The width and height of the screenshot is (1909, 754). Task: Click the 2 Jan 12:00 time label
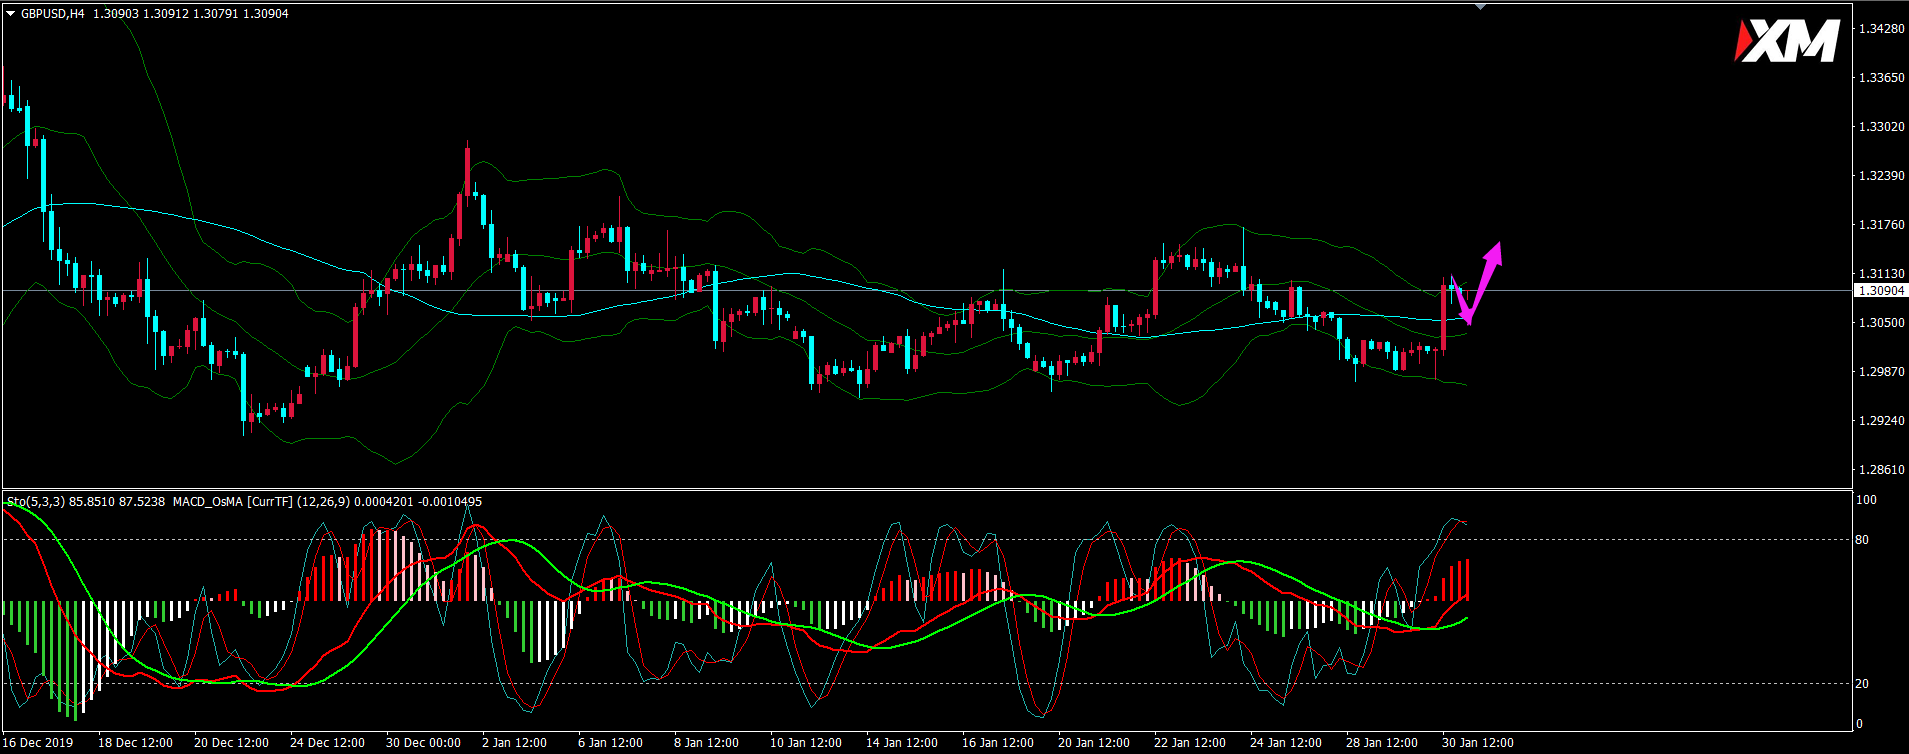[x=514, y=743]
